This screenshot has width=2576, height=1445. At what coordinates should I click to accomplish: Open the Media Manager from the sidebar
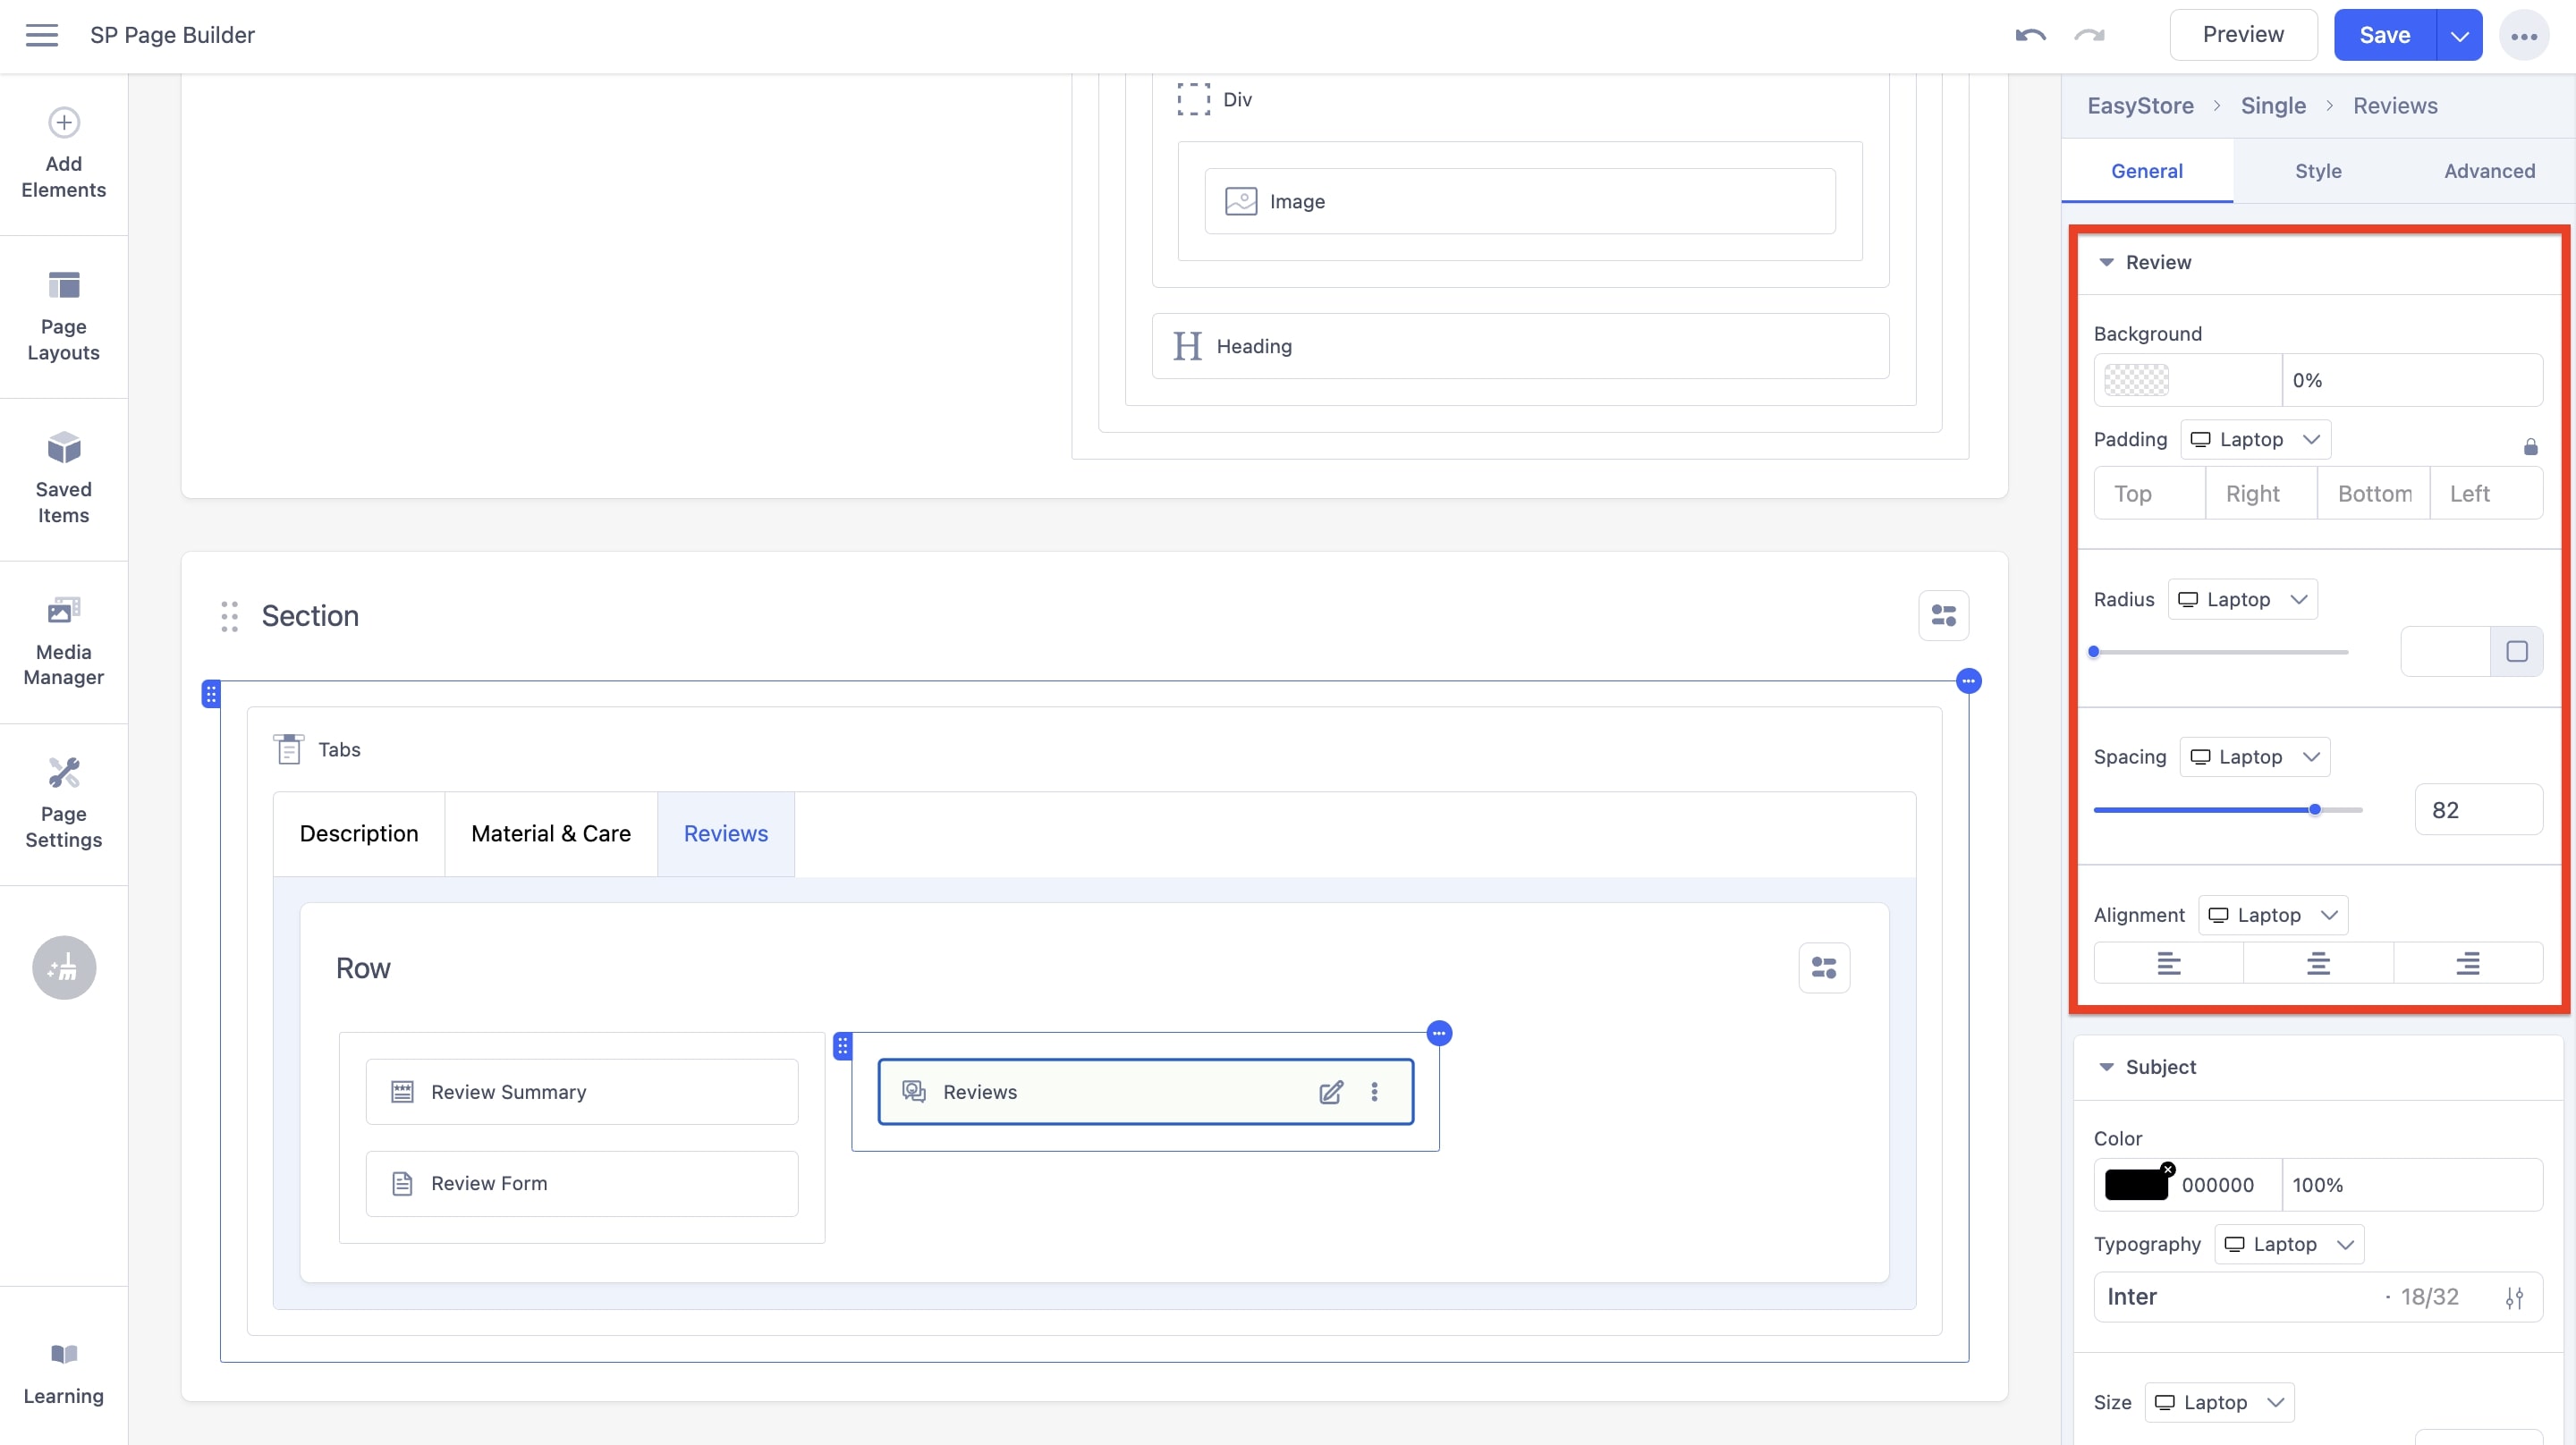point(63,609)
